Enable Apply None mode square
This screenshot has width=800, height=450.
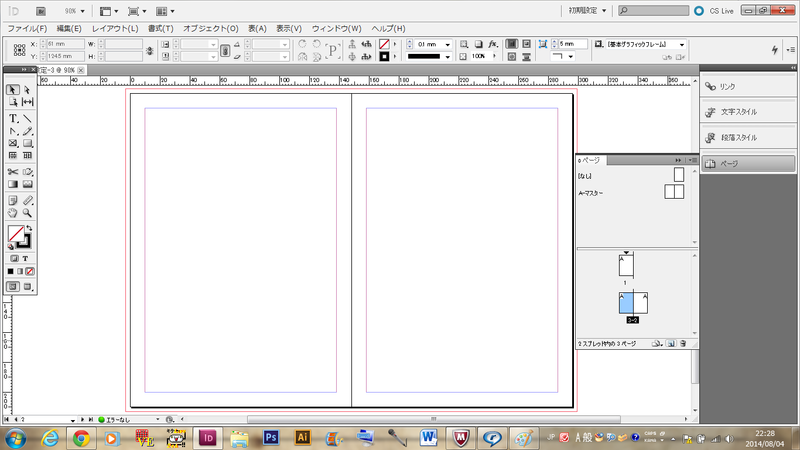click(30, 271)
